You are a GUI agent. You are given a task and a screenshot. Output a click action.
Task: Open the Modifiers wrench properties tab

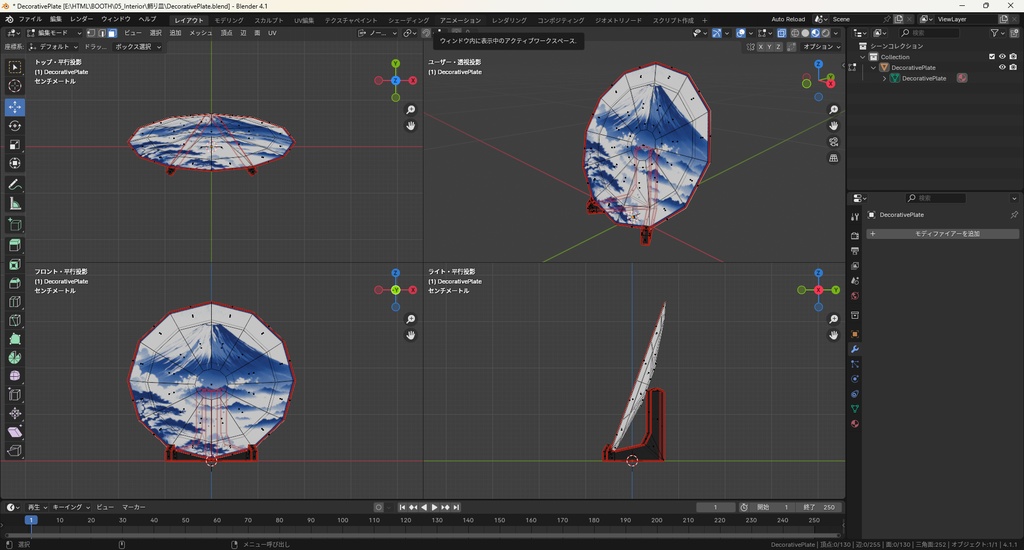855,348
